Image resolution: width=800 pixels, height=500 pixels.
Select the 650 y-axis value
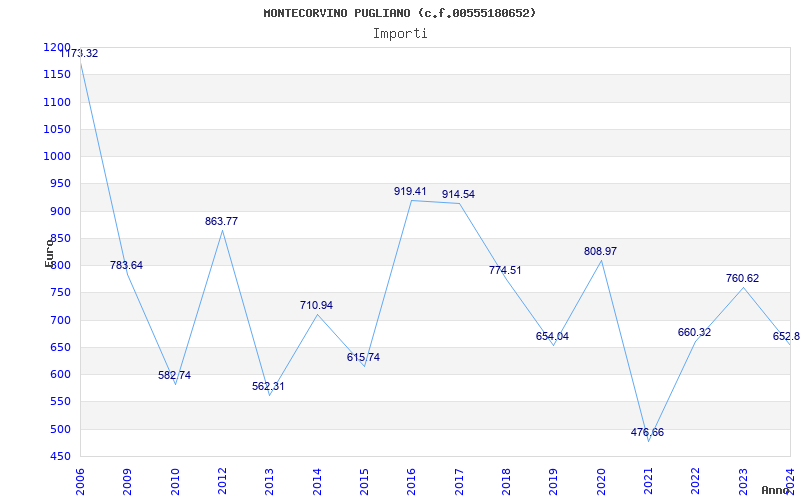click(60, 347)
